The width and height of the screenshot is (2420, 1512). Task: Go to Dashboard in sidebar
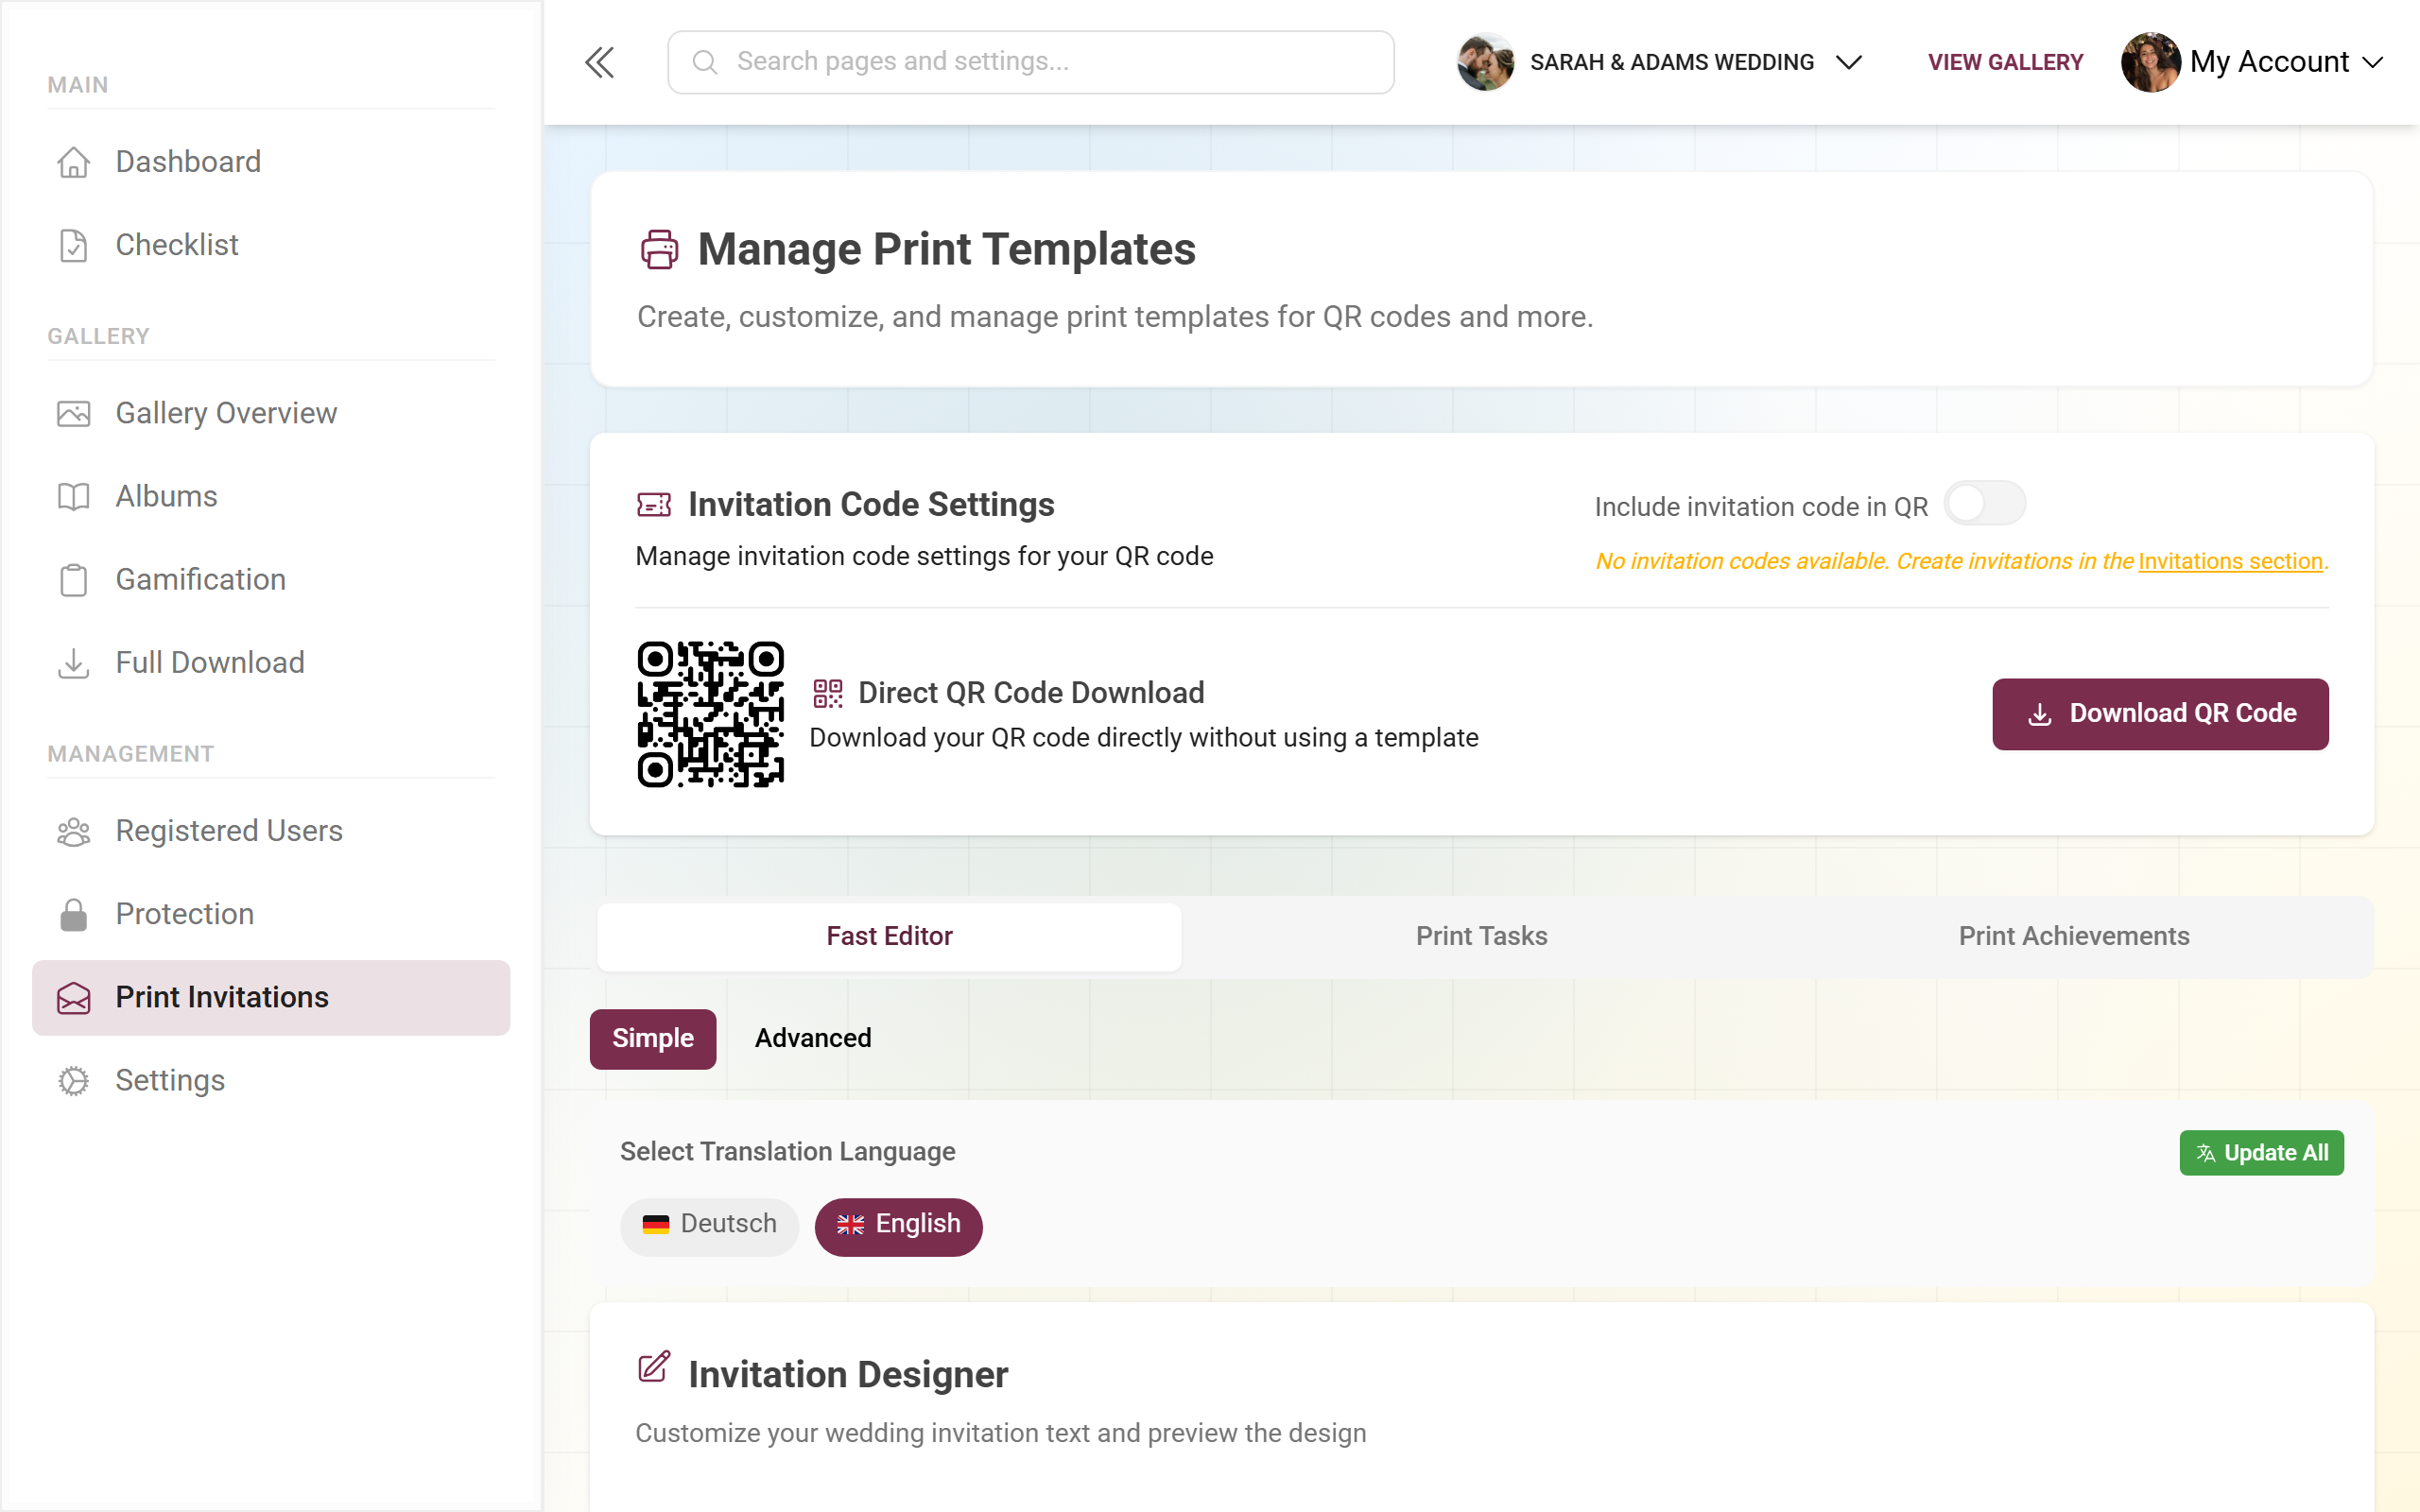pos(271,162)
